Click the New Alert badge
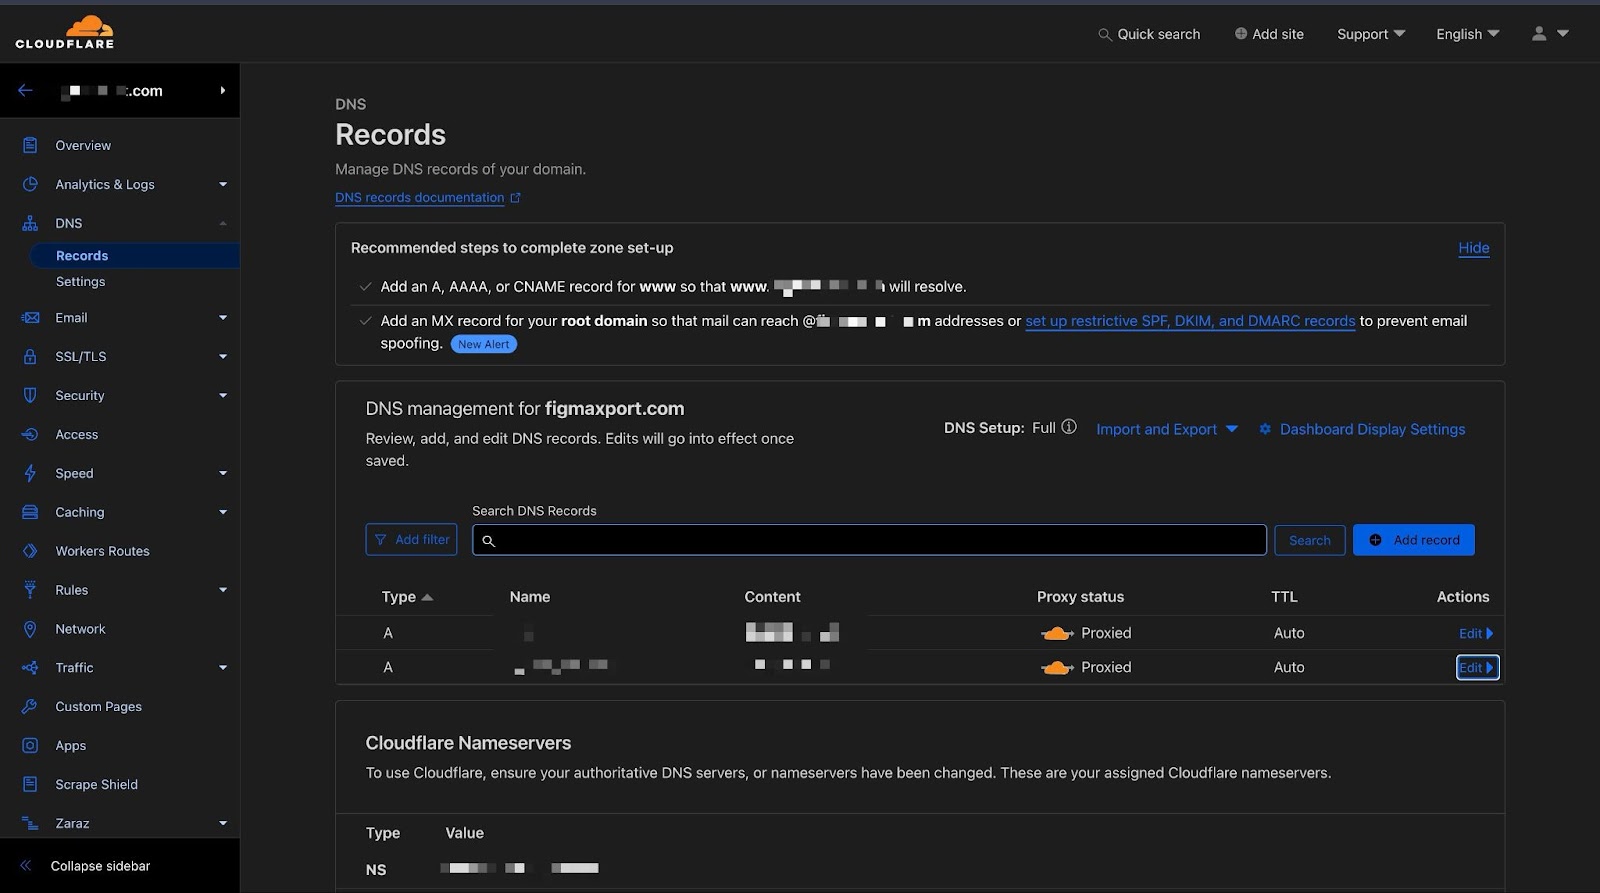This screenshot has width=1600, height=893. [x=484, y=344]
